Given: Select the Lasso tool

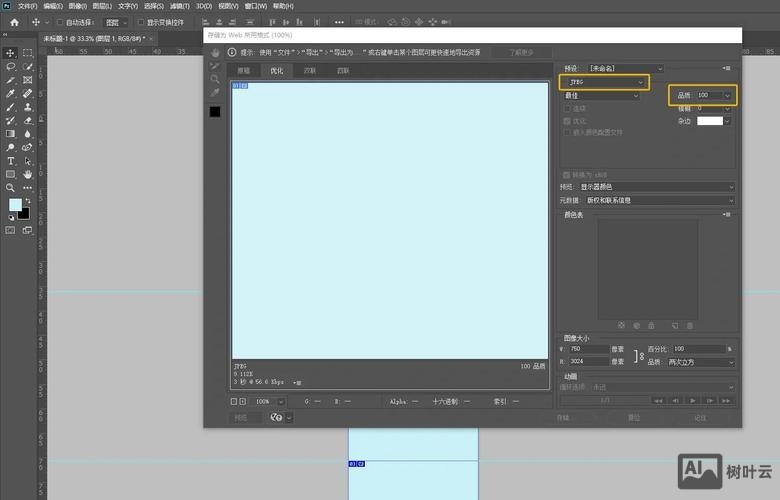Looking at the screenshot, I should coord(11,65).
